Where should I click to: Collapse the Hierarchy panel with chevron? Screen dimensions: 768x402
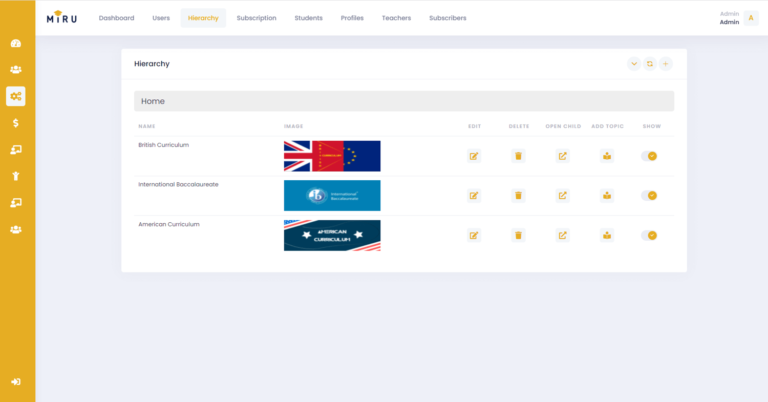coord(634,64)
